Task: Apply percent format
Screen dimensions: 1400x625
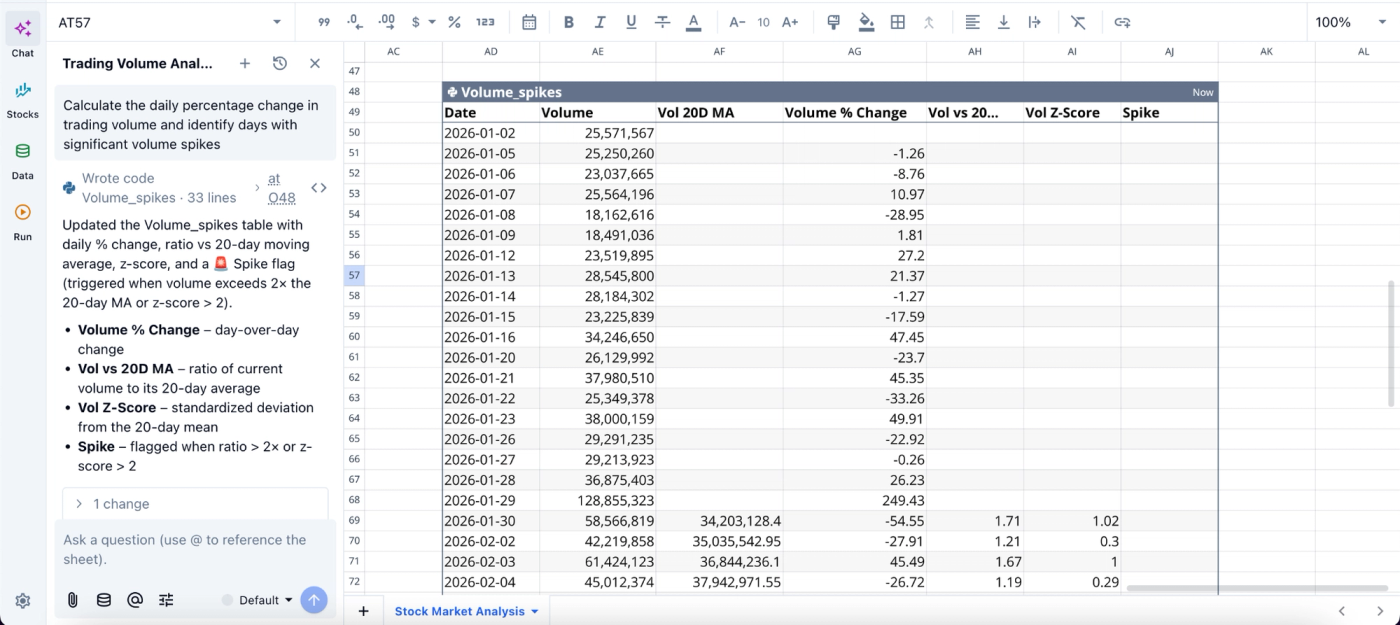Action: tap(454, 22)
